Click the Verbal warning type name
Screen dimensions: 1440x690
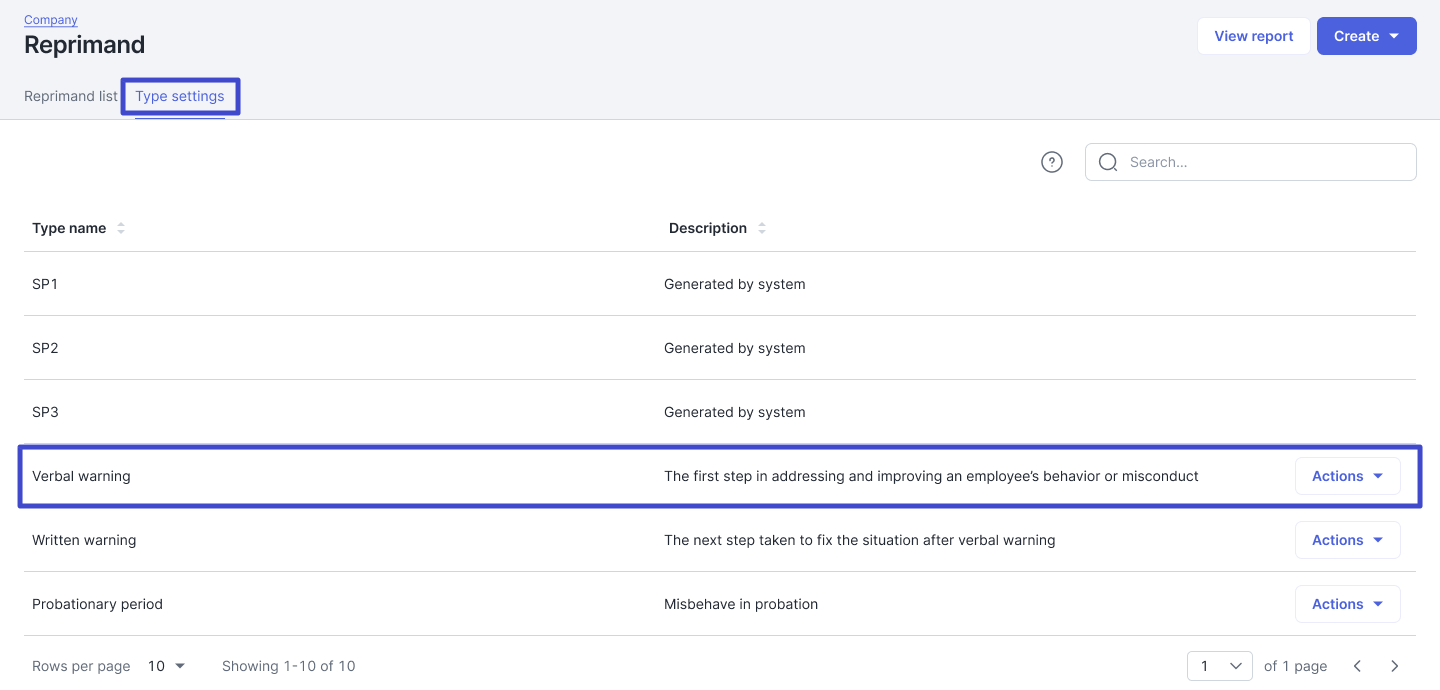click(81, 476)
